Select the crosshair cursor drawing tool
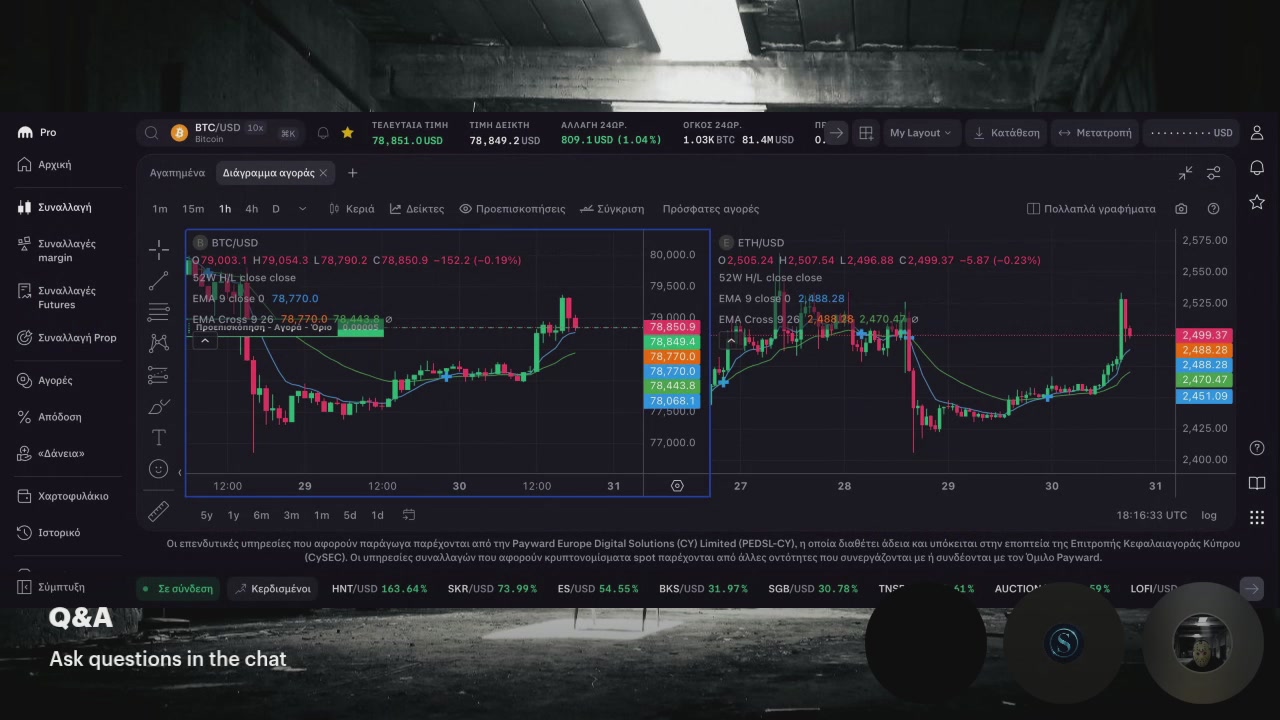The image size is (1280, 720). [158, 250]
